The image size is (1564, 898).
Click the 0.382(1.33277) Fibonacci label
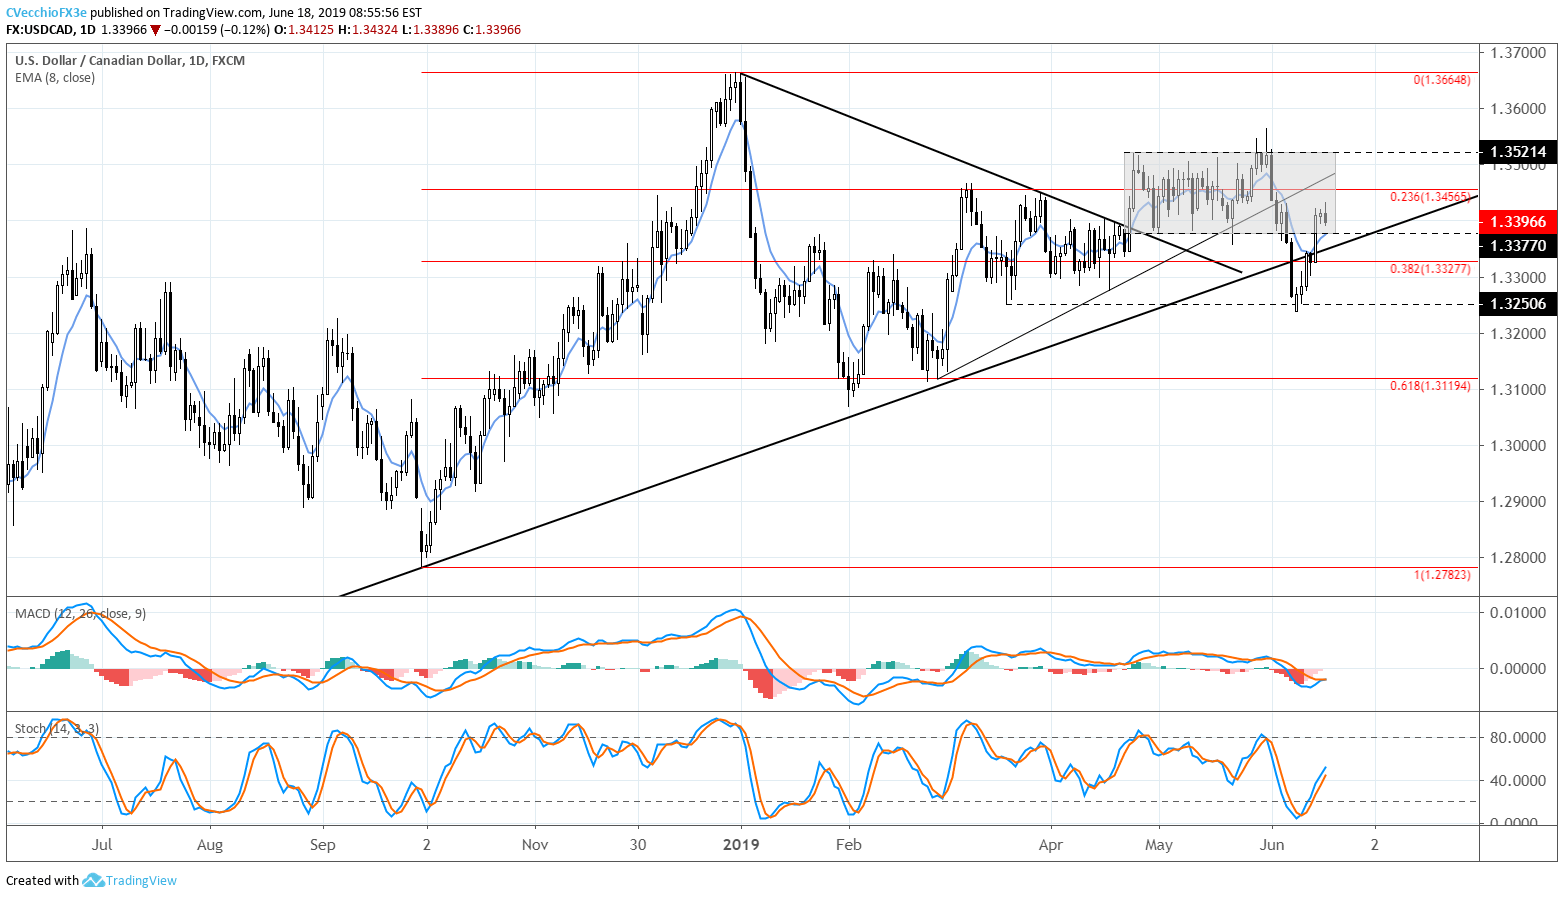point(1430,269)
